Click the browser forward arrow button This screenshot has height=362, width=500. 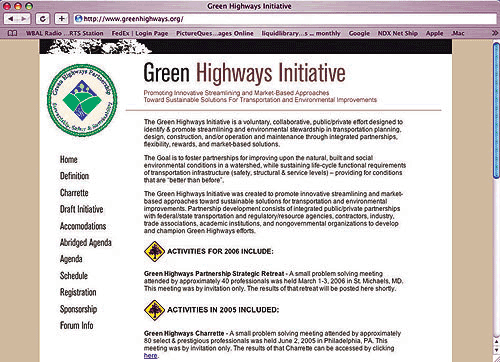point(23,19)
